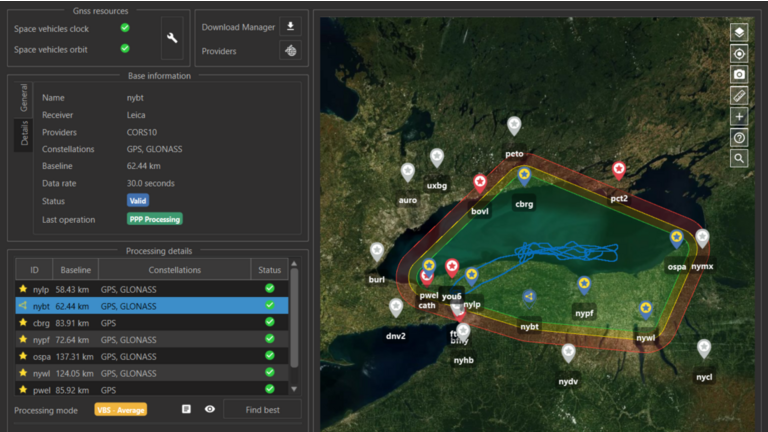Image resolution: width=768 pixels, height=432 pixels.
Task: Click the center-on-location target icon
Action: tap(739, 54)
